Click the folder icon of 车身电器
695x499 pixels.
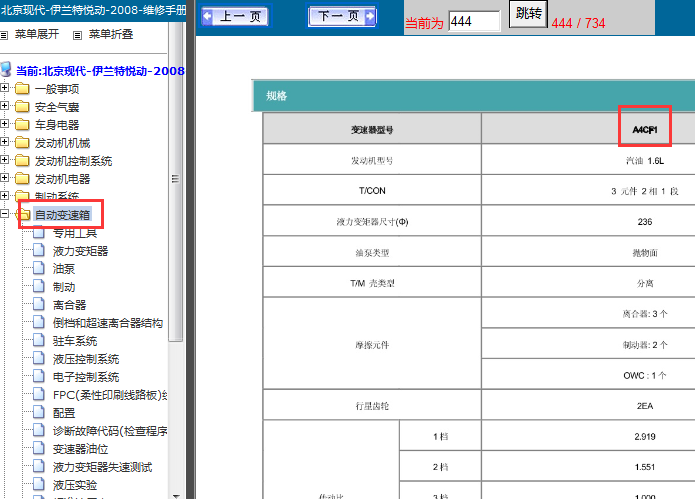(22, 125)
